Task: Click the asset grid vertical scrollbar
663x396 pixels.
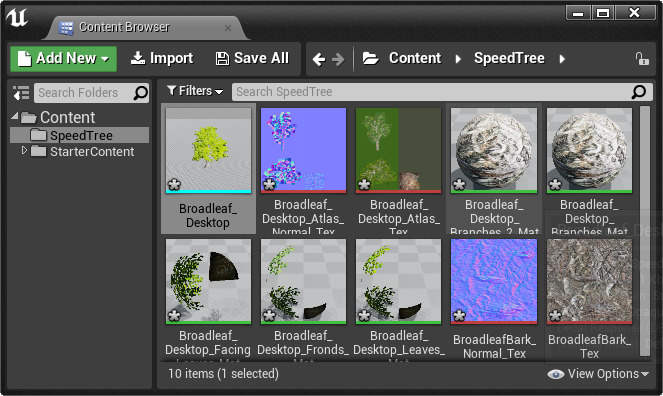Action: [x=644, y=231]
